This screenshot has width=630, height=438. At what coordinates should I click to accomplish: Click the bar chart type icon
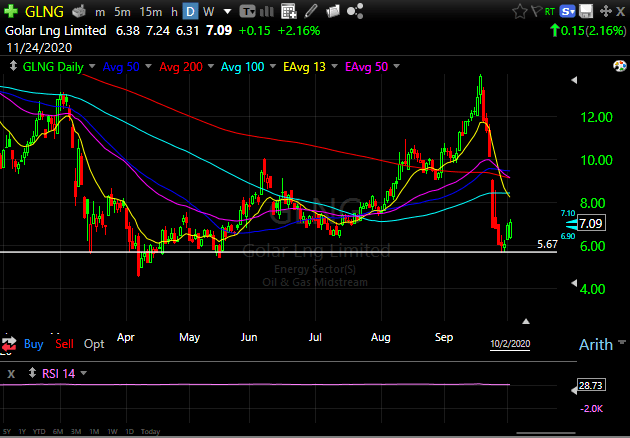pyautogui.click(x=266, y=12)
